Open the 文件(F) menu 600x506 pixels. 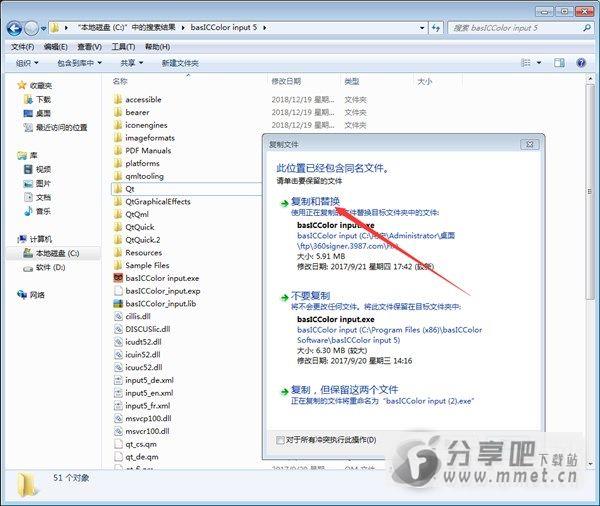[x=22, y=47]
